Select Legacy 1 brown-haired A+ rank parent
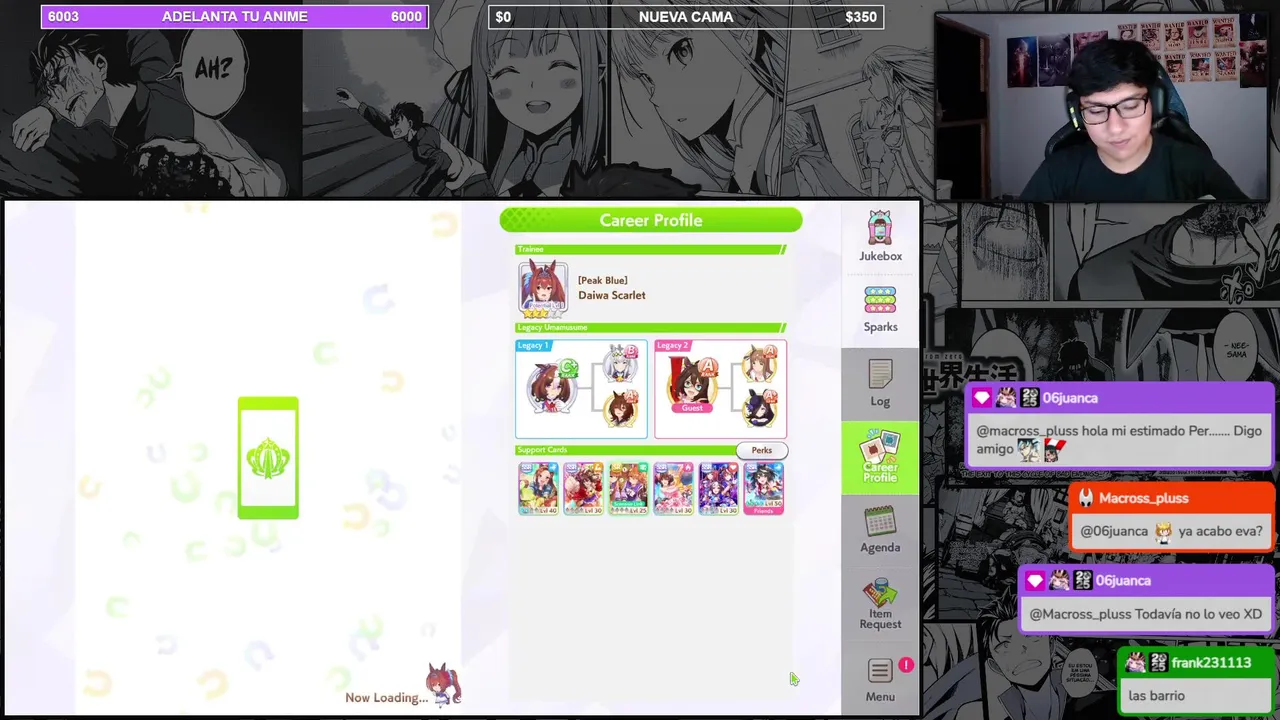 click(620, 409)
